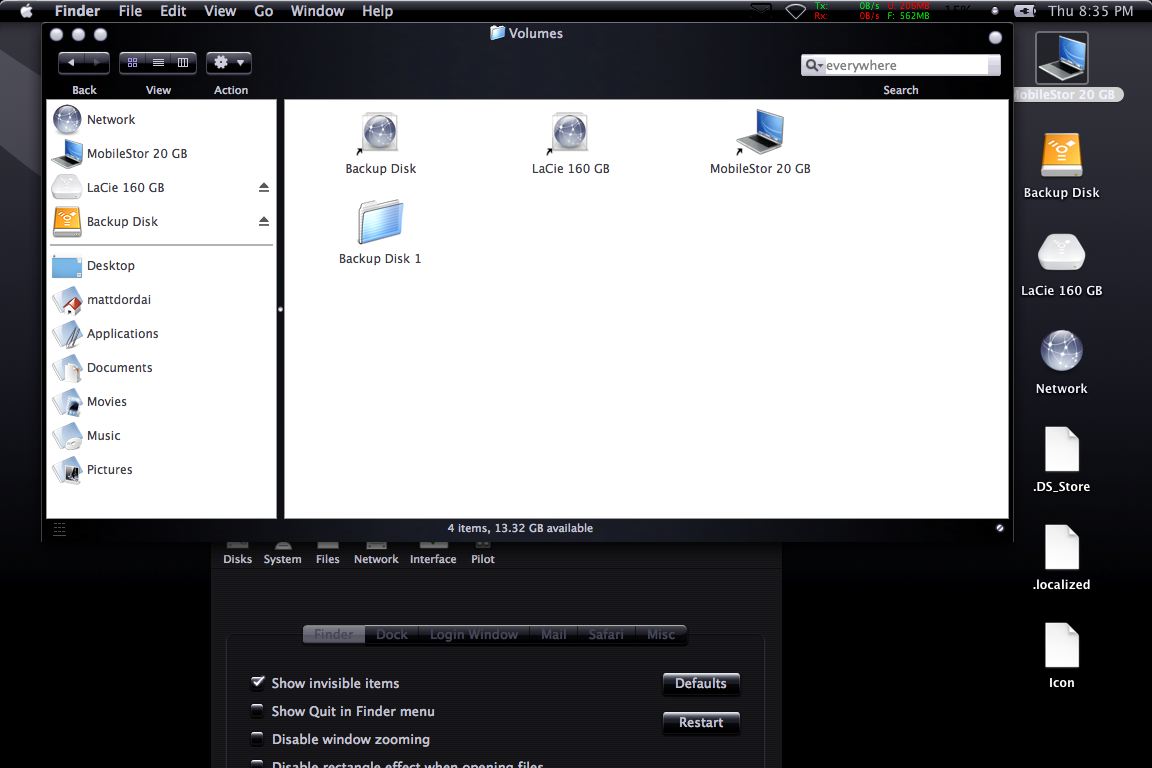Select Backup Disk in sidebar

pos(122,221)
